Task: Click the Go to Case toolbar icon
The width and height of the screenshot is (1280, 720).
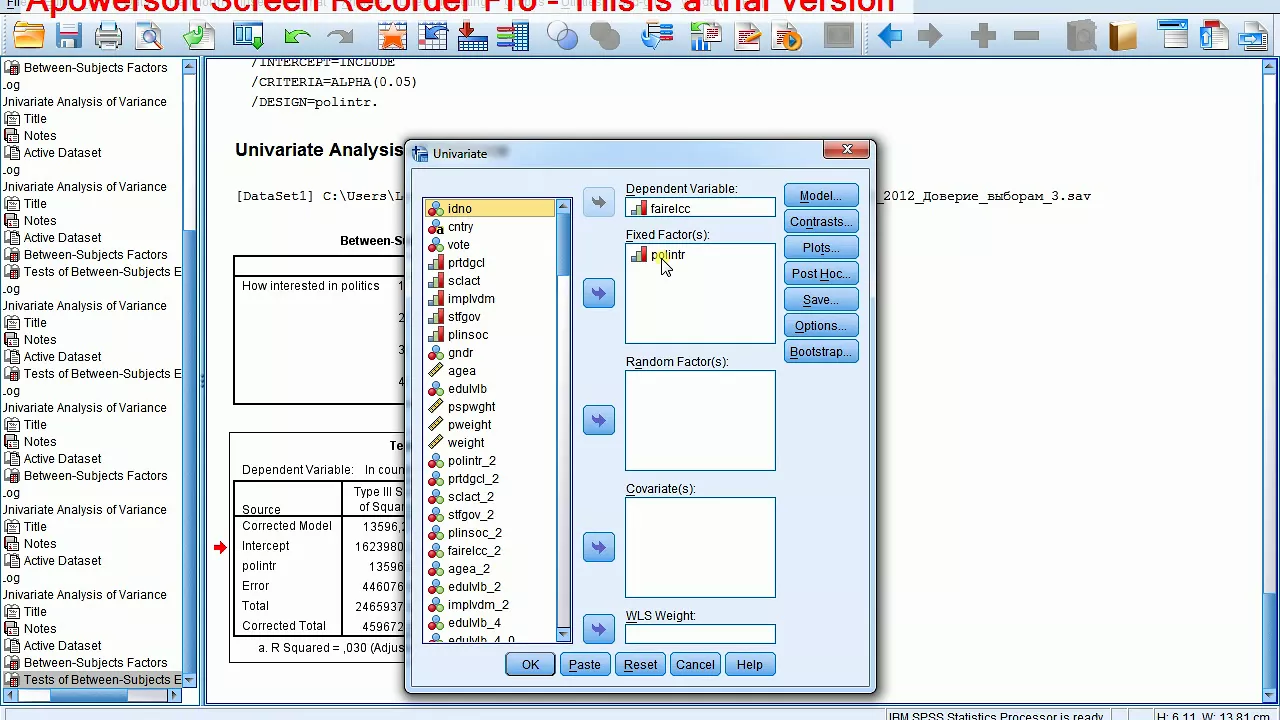Action: pyautogui.click(x=432, y=37)
